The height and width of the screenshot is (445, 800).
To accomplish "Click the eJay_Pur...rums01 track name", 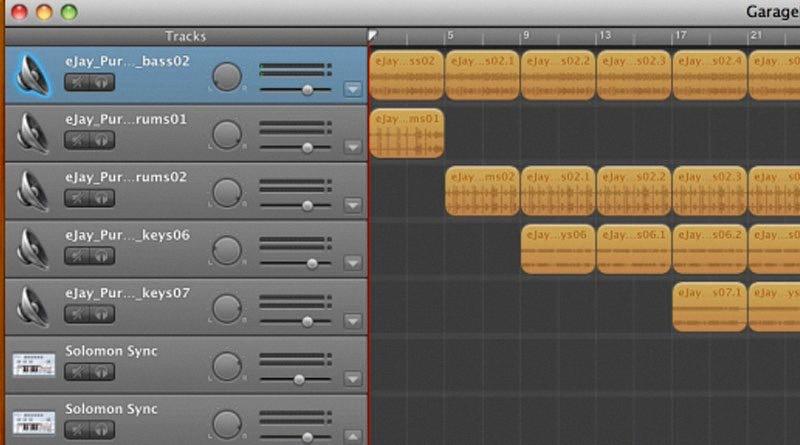I will point(126,119).
